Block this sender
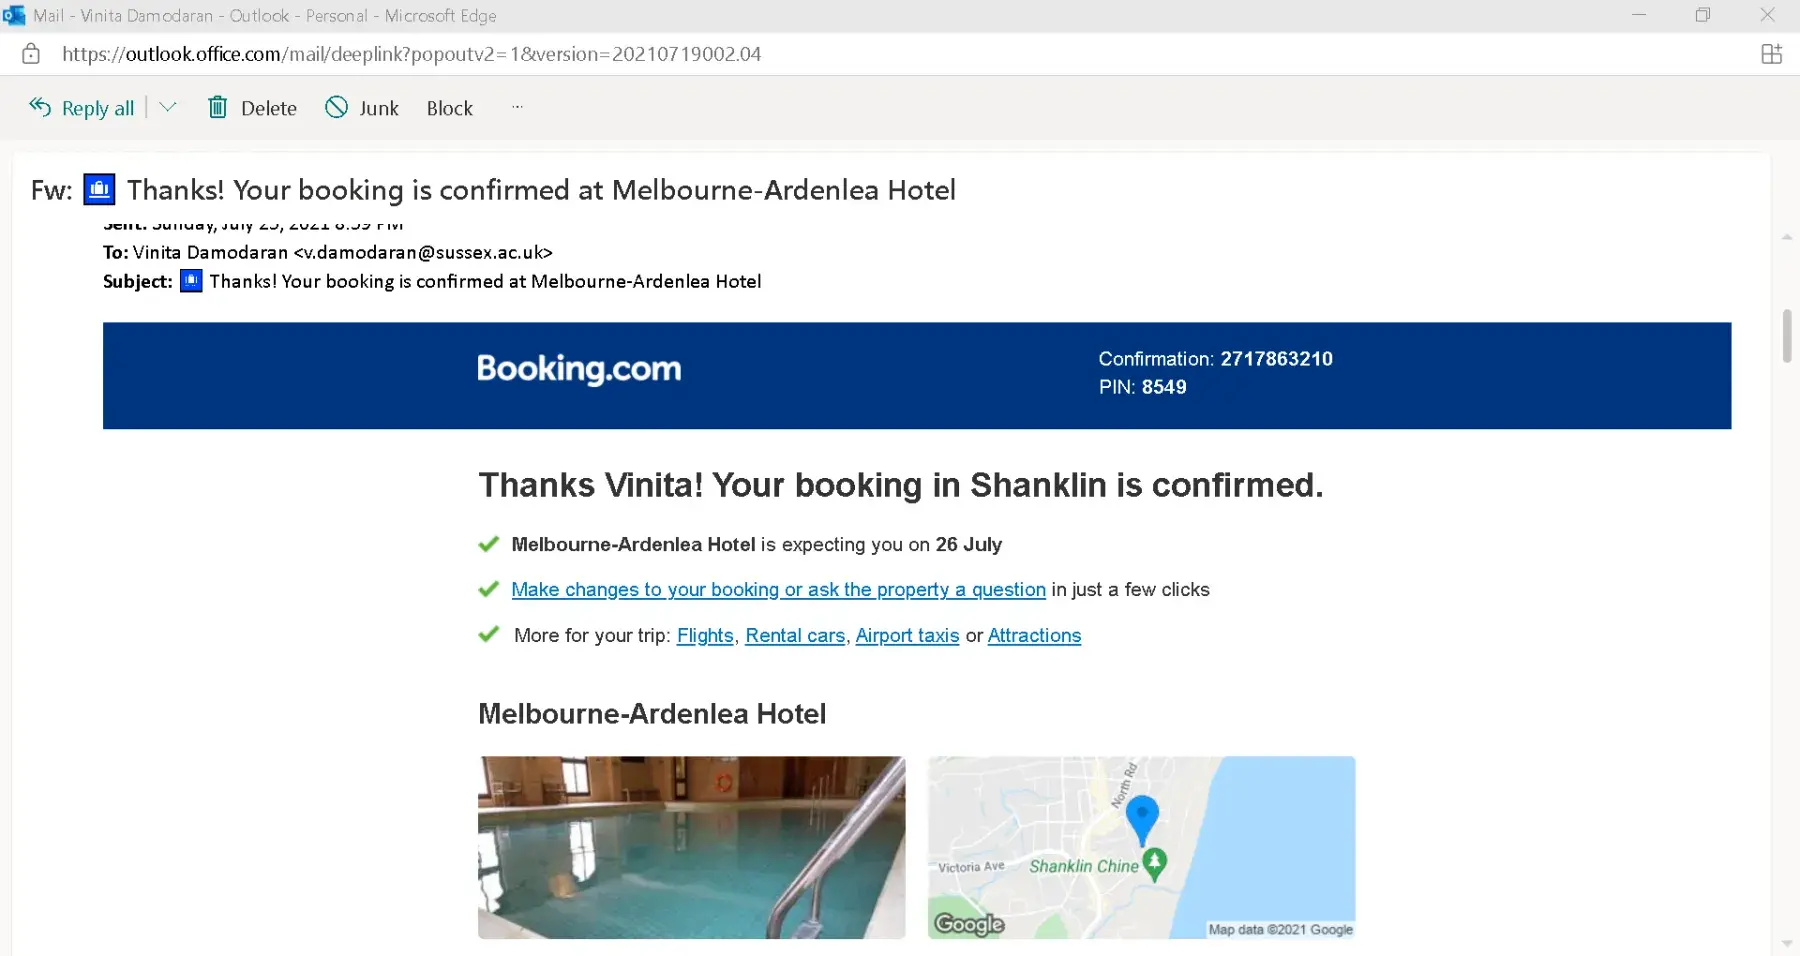This screenshot has height=956, width=1800. coord(449,108)
